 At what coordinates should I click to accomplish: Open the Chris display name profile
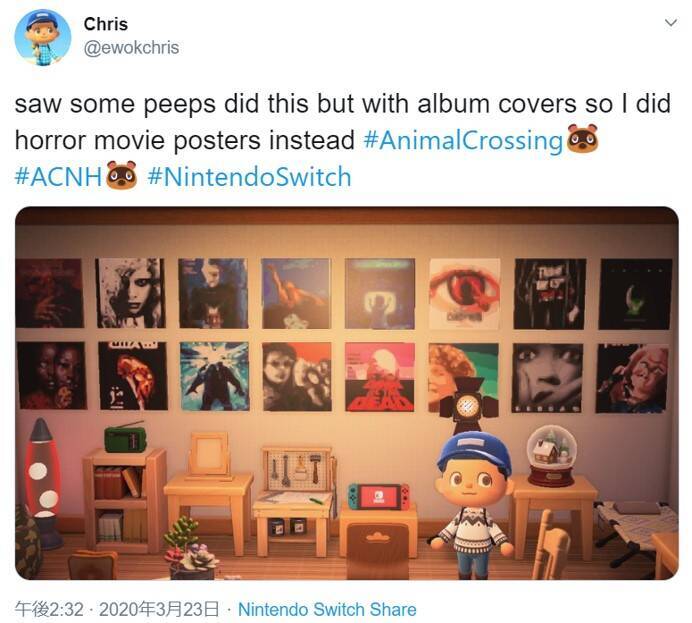tap(105, 24)
